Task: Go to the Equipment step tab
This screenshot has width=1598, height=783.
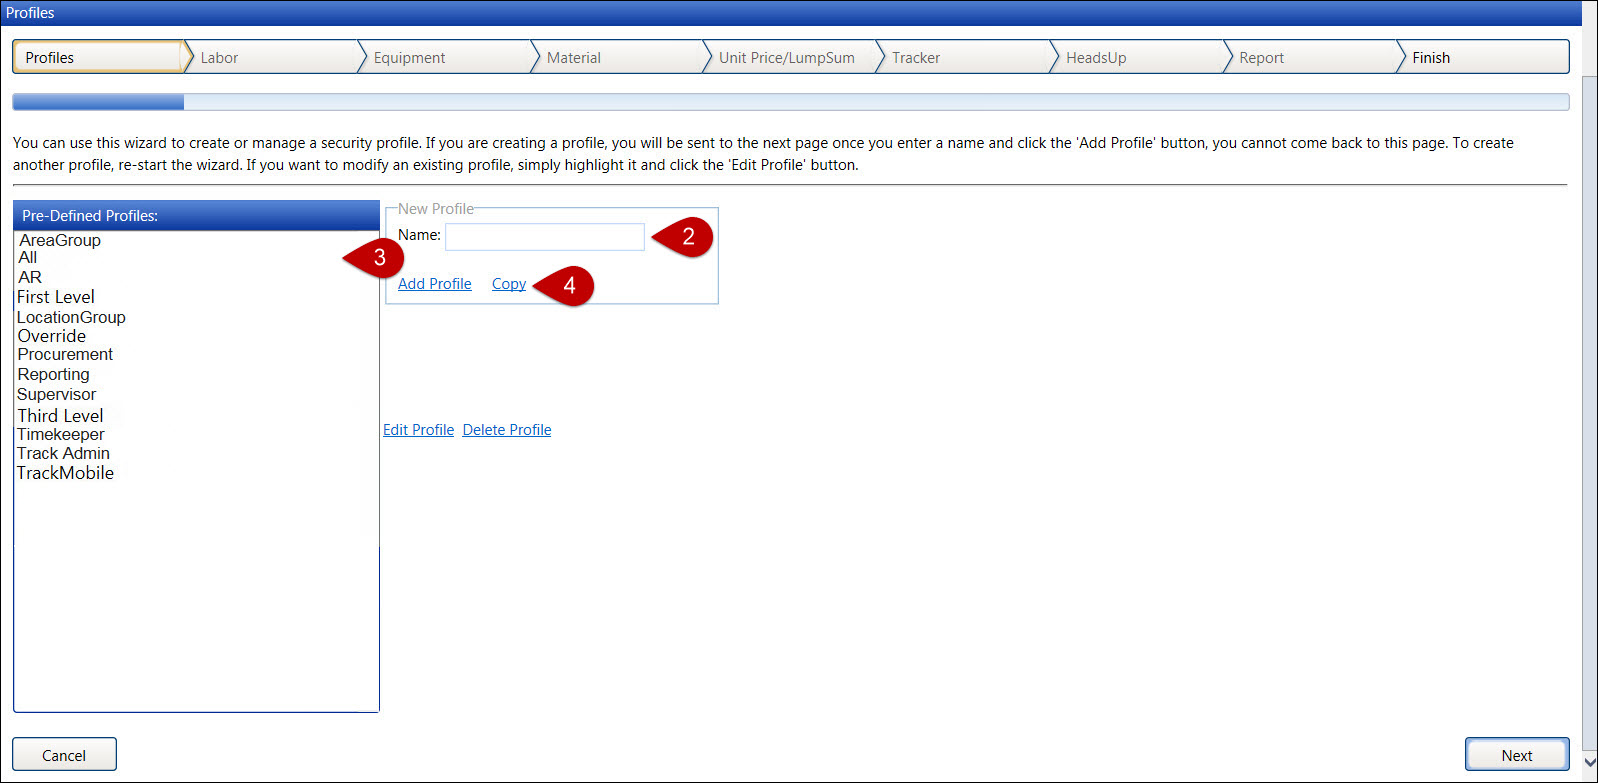Action: point(409,58)
